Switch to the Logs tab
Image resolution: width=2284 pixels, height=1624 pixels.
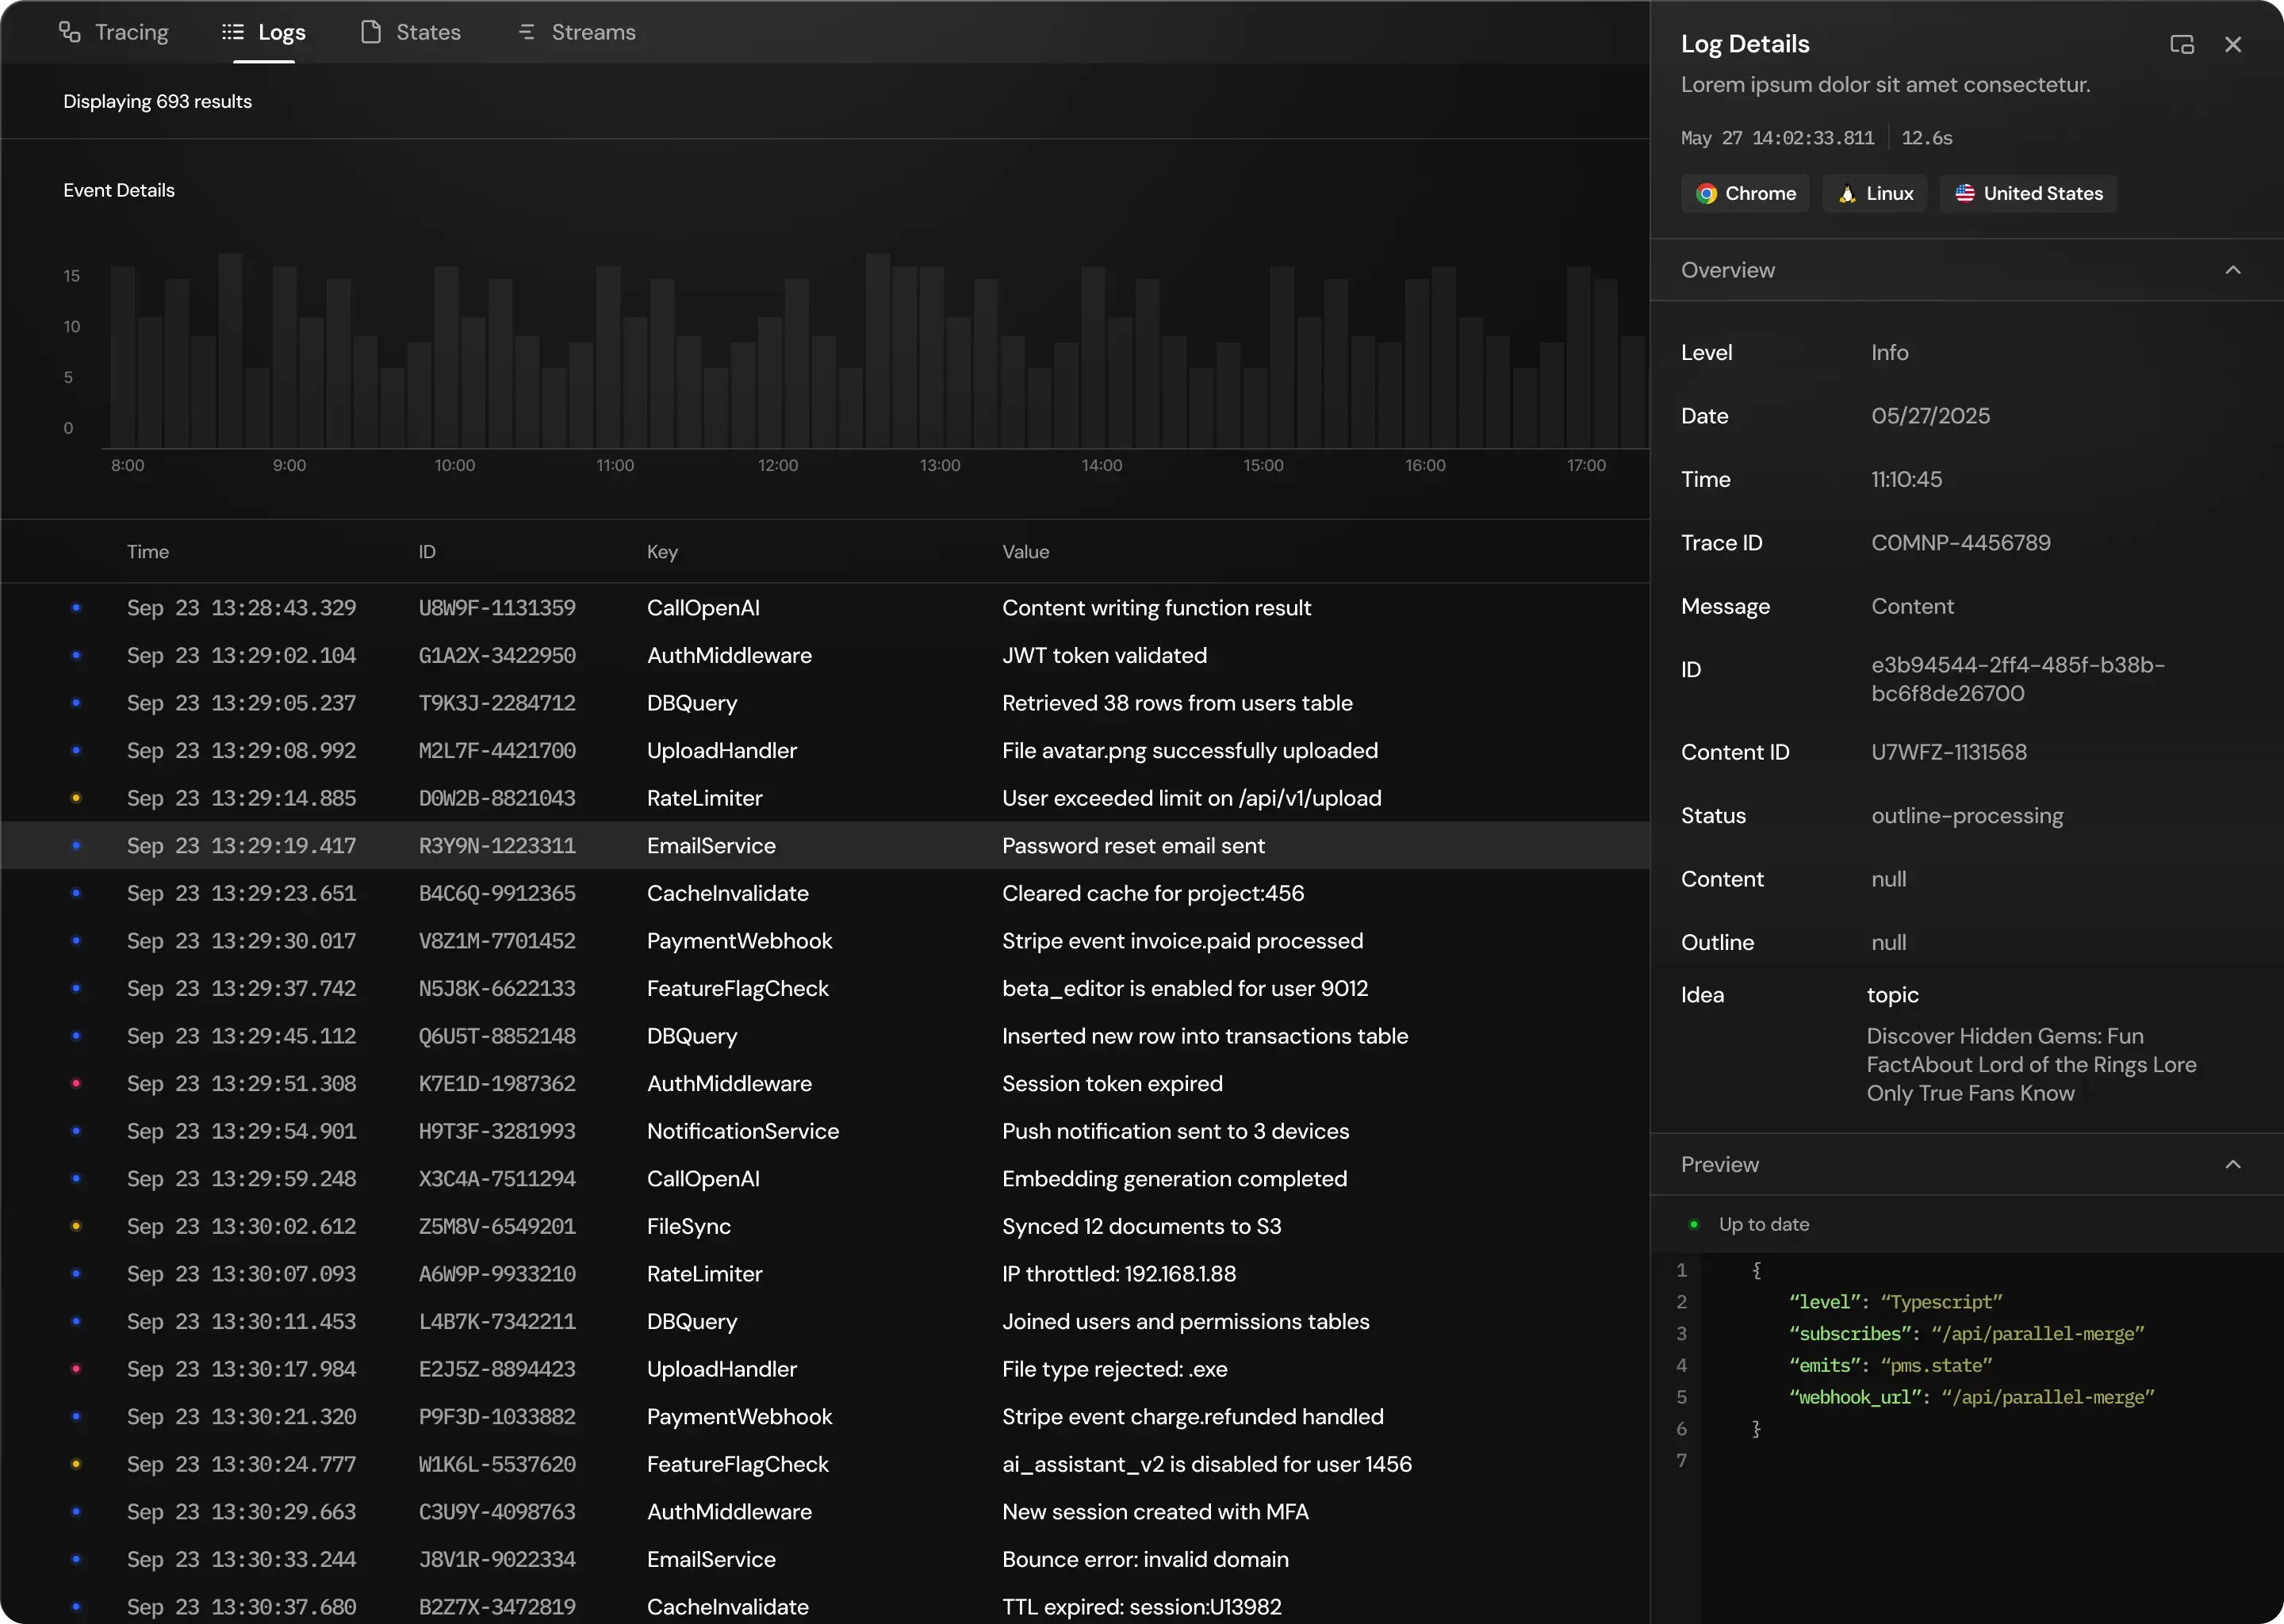(x=264, y=32)
